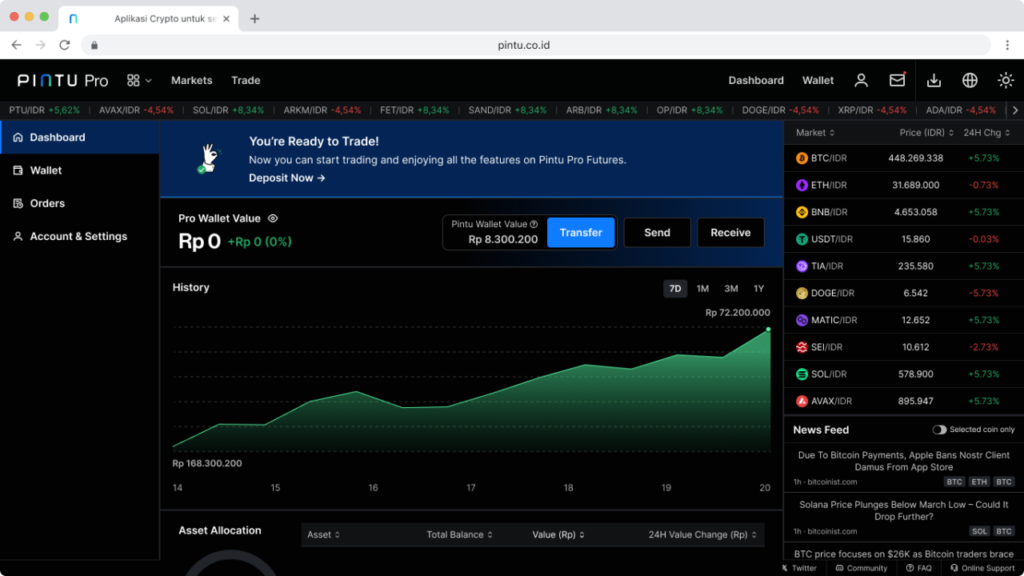Select 1M history range

(x=703, y=289)
